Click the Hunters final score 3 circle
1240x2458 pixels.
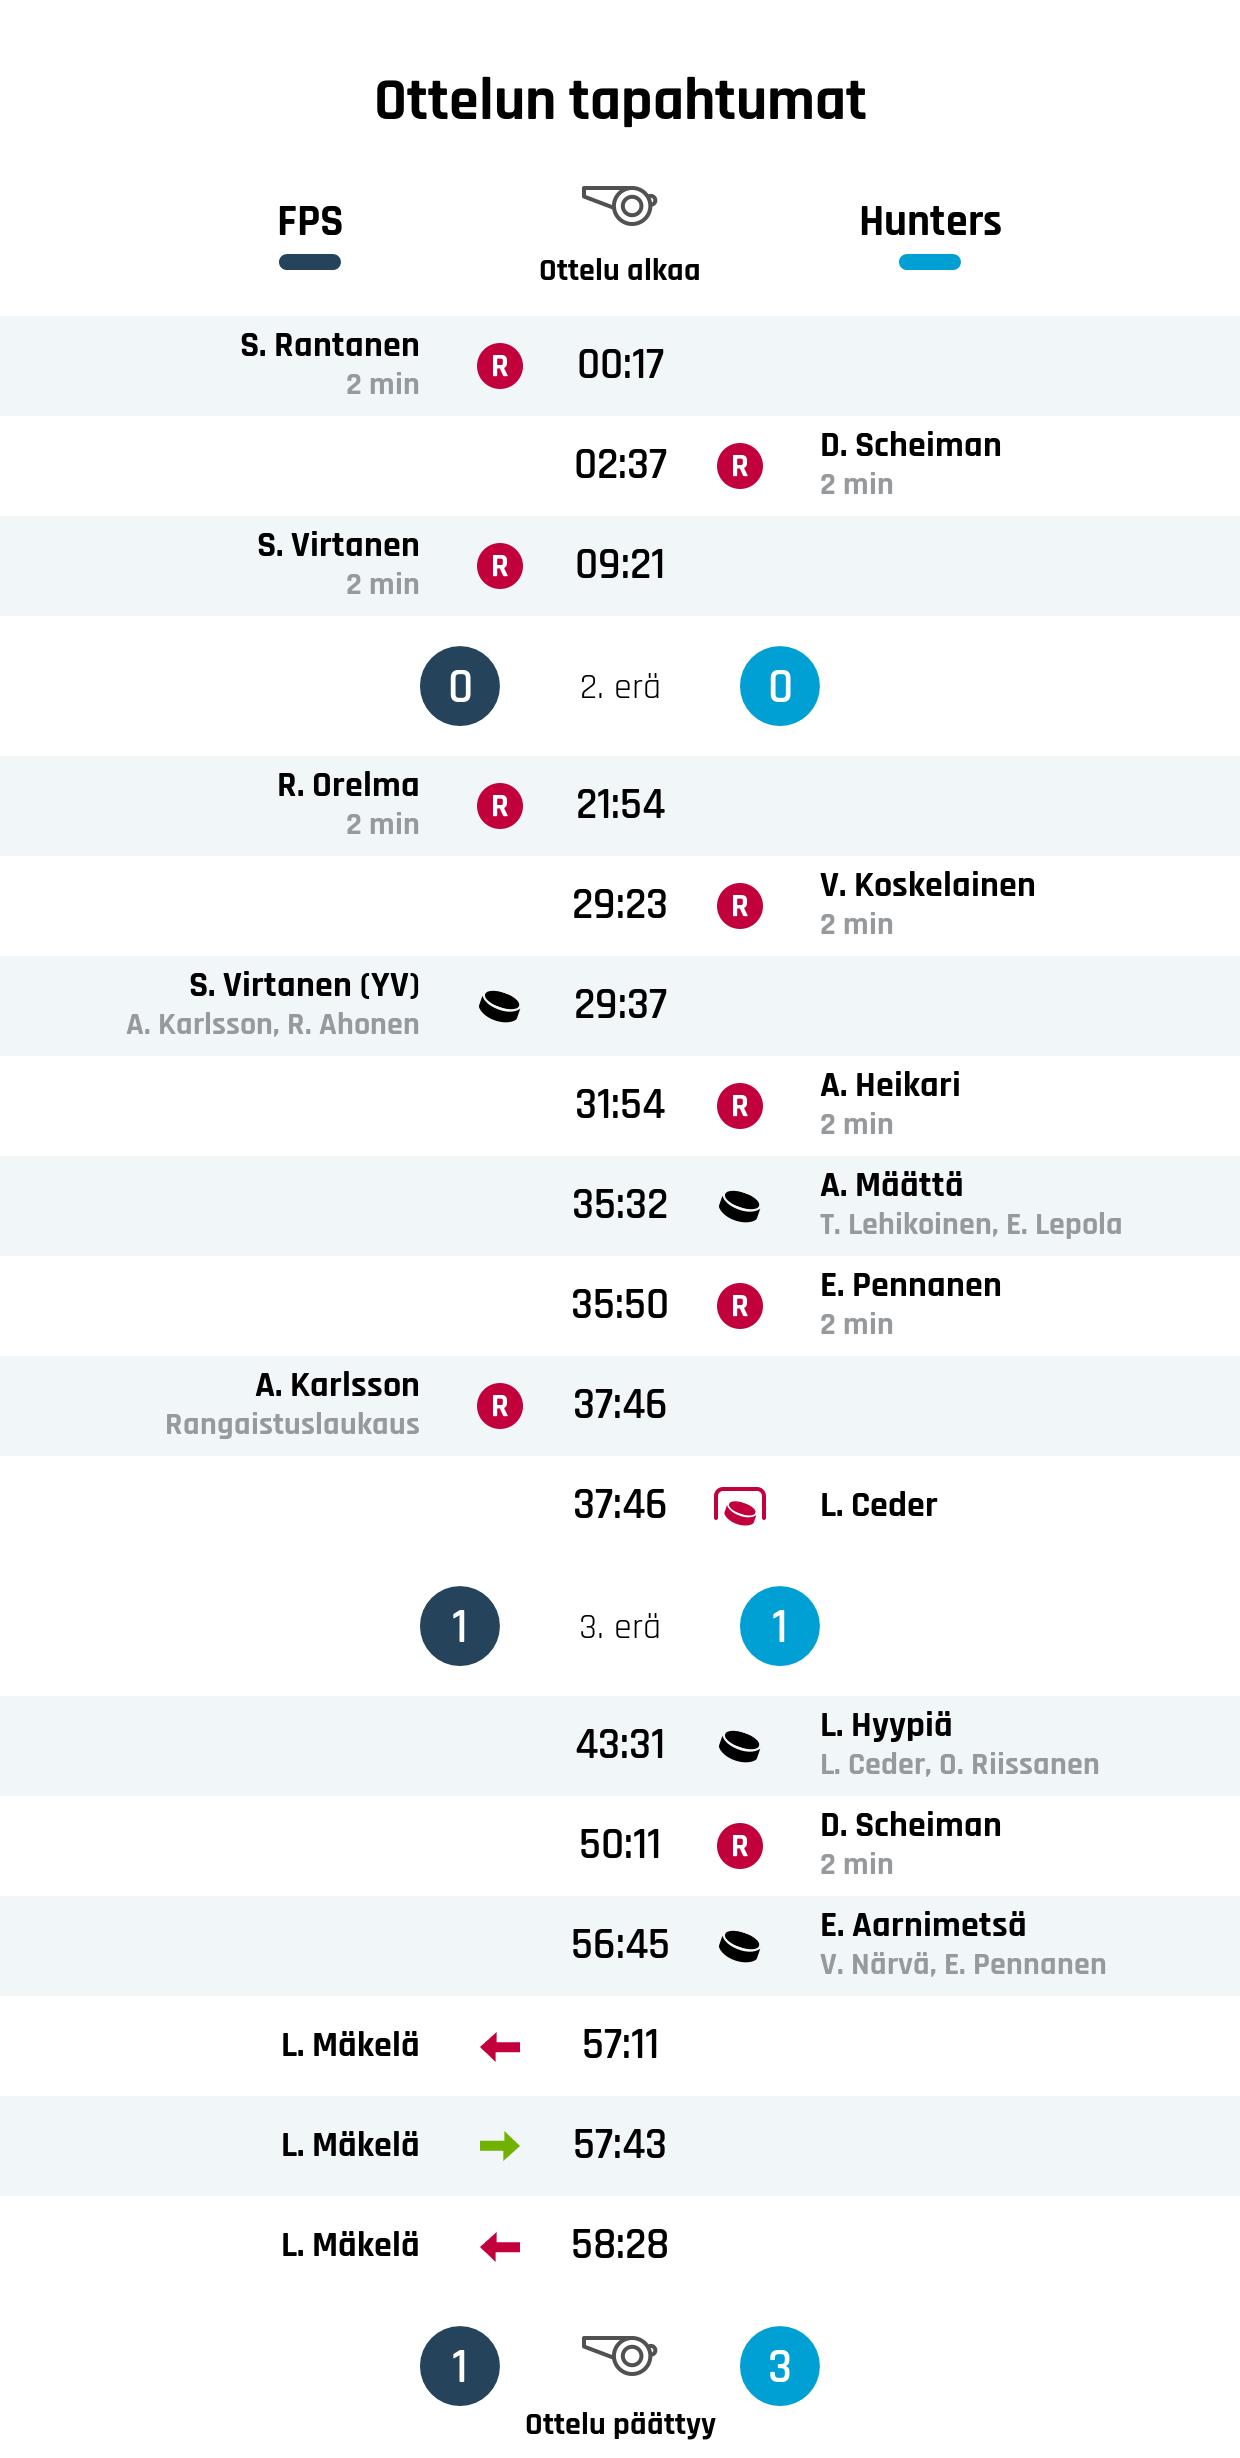point(780,2366)
